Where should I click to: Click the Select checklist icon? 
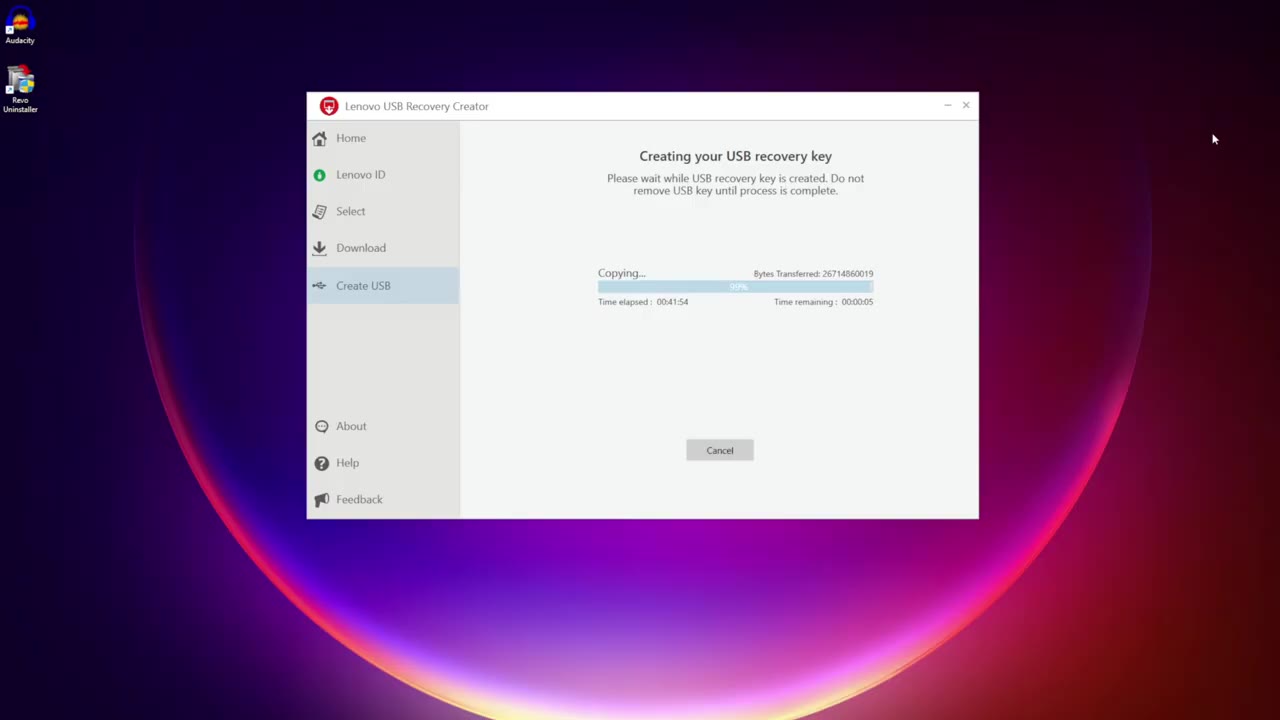click(319, 211)
